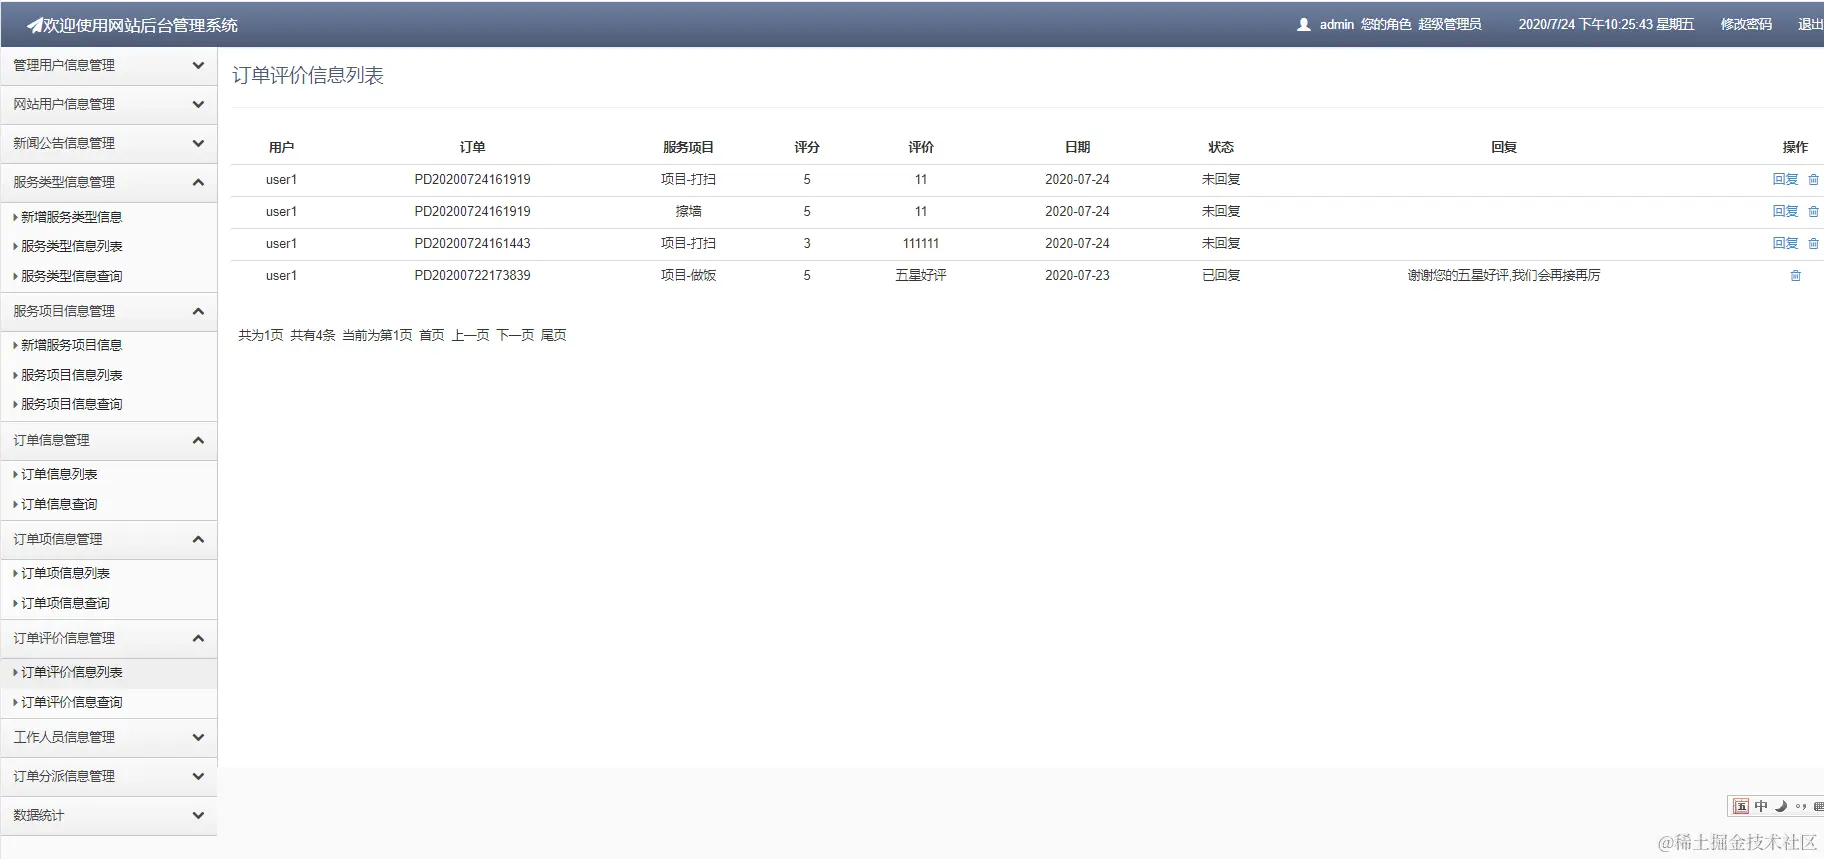Viewport: 1824px width, 859px height.
Task: Click the 服务项目 column header
Action: click(688, 147)
